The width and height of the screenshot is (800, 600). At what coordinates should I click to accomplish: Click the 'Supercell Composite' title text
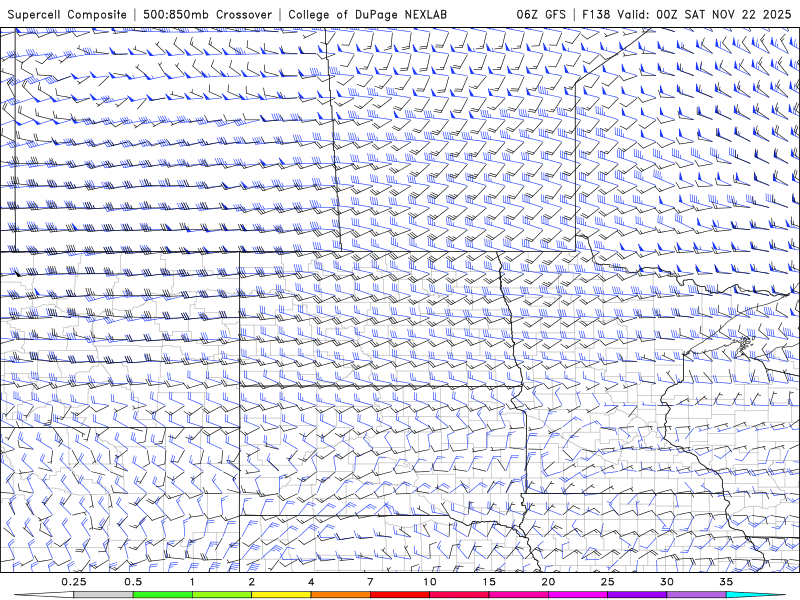(67, 14)
